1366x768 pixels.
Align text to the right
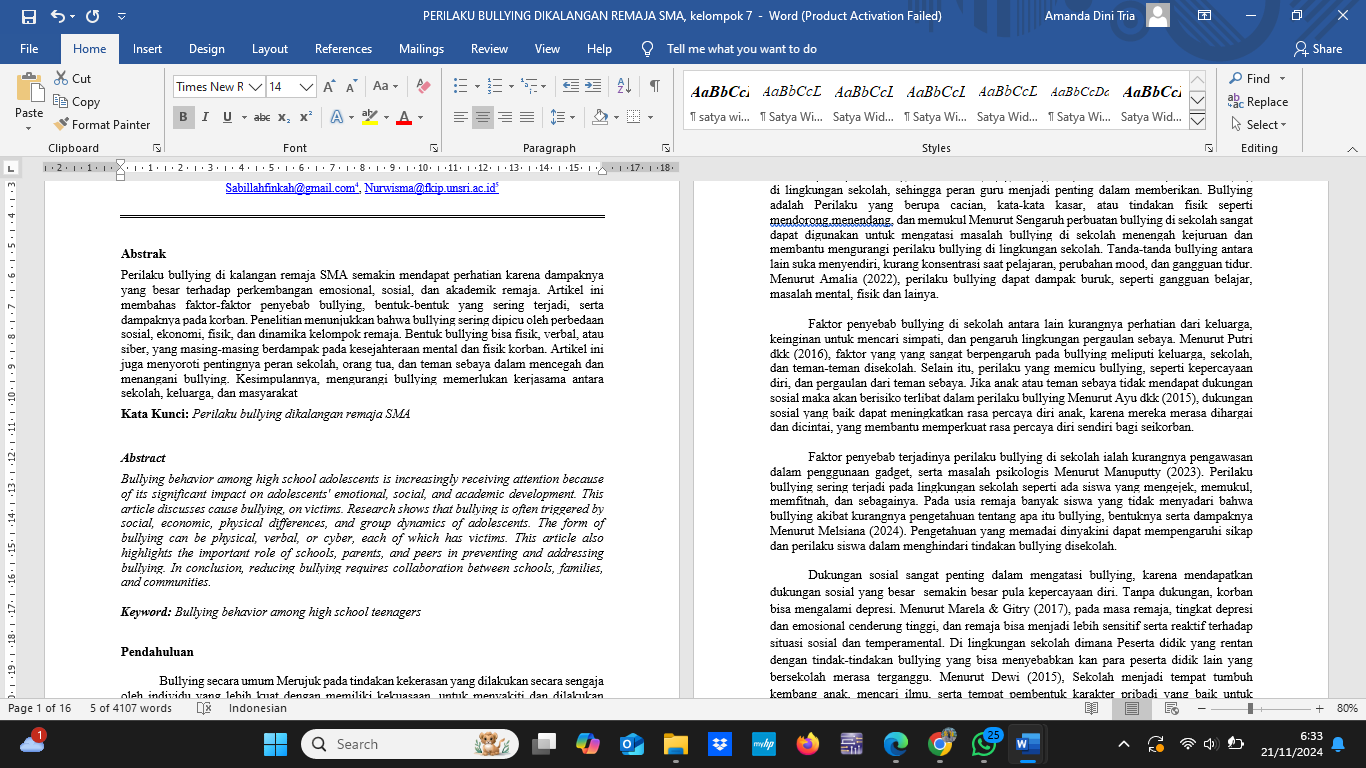click(x=505, y=117)
